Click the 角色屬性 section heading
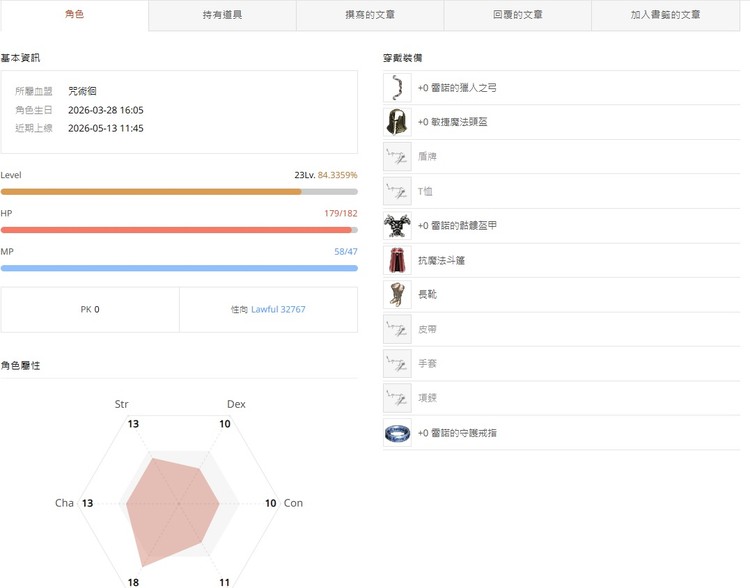The width and height of the screenshot is (750, 588). click(x=20, y=366)
